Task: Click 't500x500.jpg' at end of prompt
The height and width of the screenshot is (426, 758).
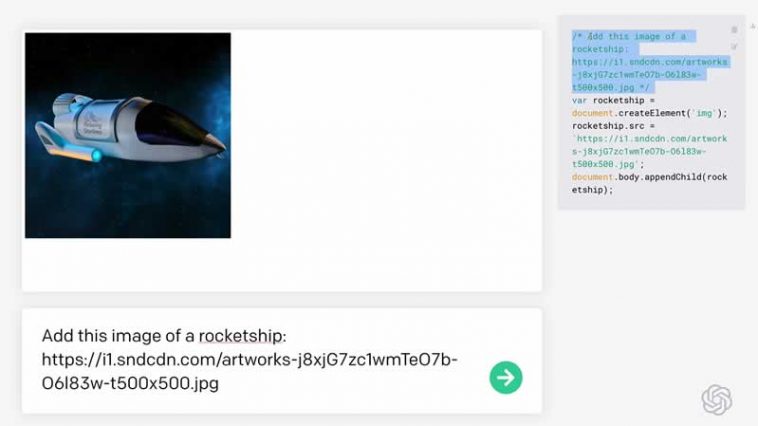Action: 164,383
